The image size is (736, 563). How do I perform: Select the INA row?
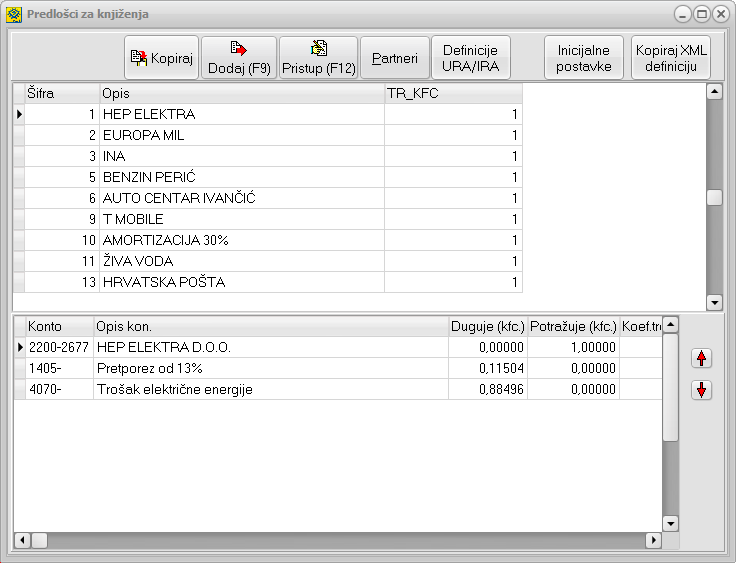point(268,156)
